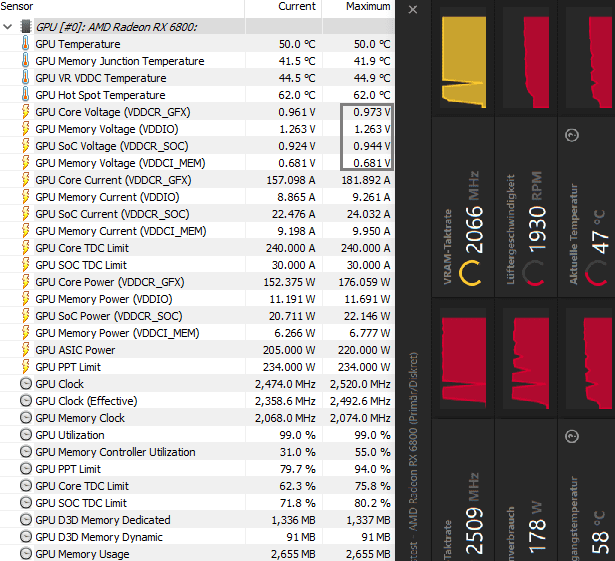Click the GPU chip icon beside AMD Radeon RX 6800
This screenshot has height=561, width=615.
point(25,27)
